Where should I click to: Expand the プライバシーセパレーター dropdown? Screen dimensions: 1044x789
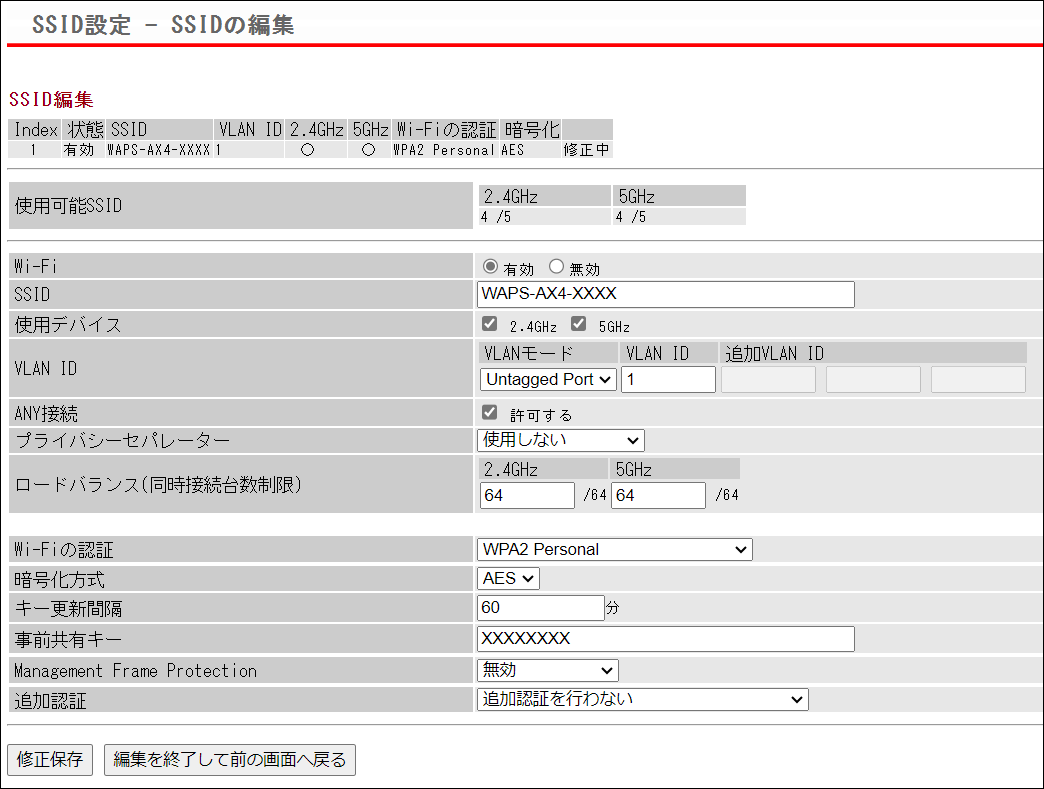click(561, 440)
